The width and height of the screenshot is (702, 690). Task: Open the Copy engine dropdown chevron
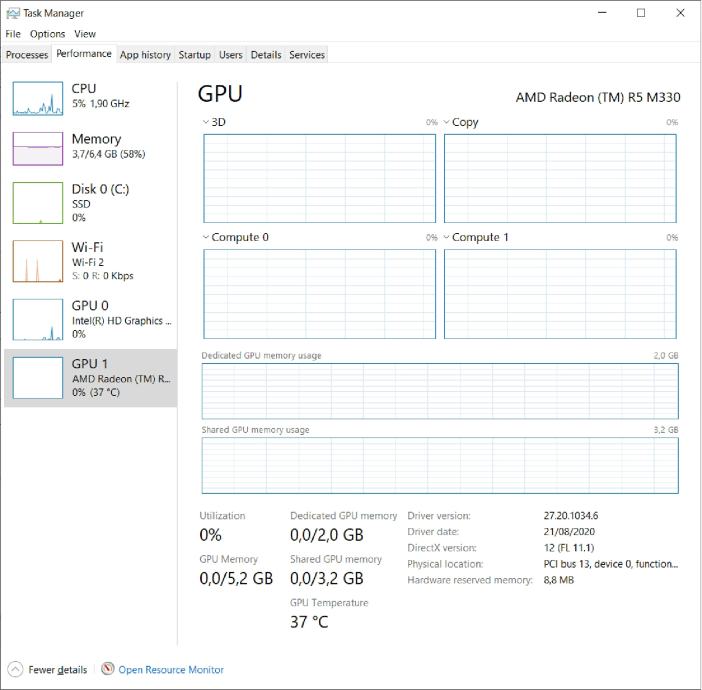[446, 122]
